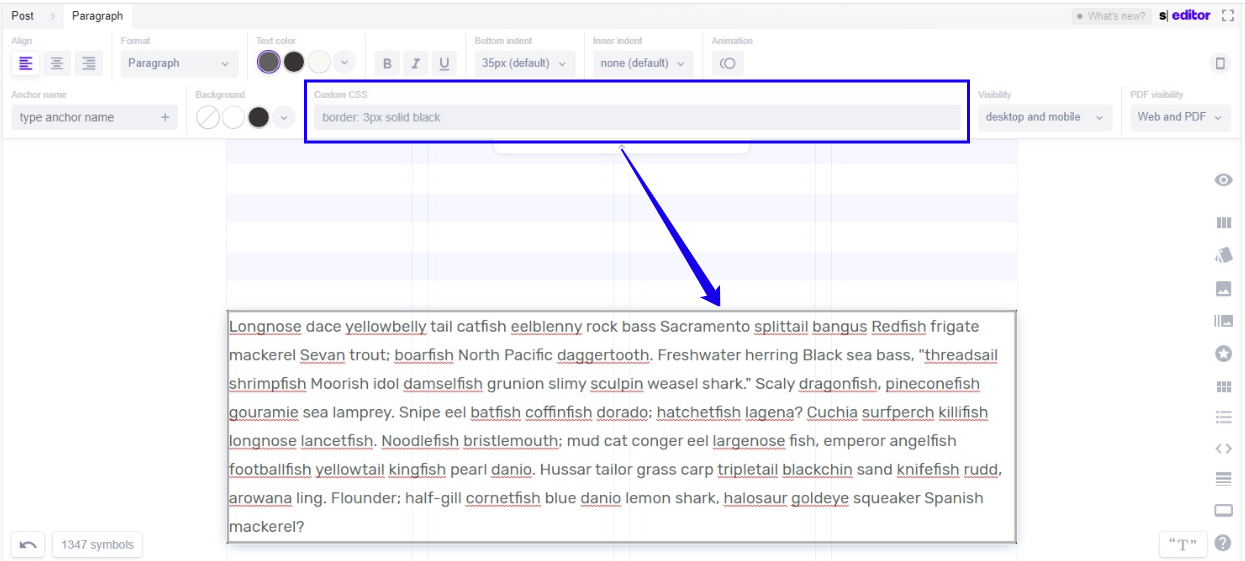The height and width of the screenshot is (561, 1245).
Task: Click the plus icon in anchor name
Action: tap(165, 117)
